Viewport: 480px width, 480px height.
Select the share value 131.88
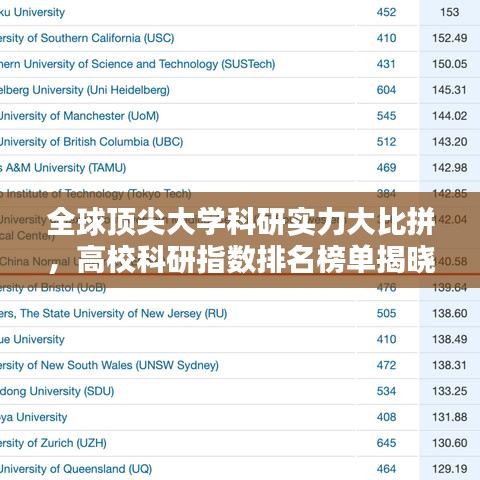click(x=450, y=417)
